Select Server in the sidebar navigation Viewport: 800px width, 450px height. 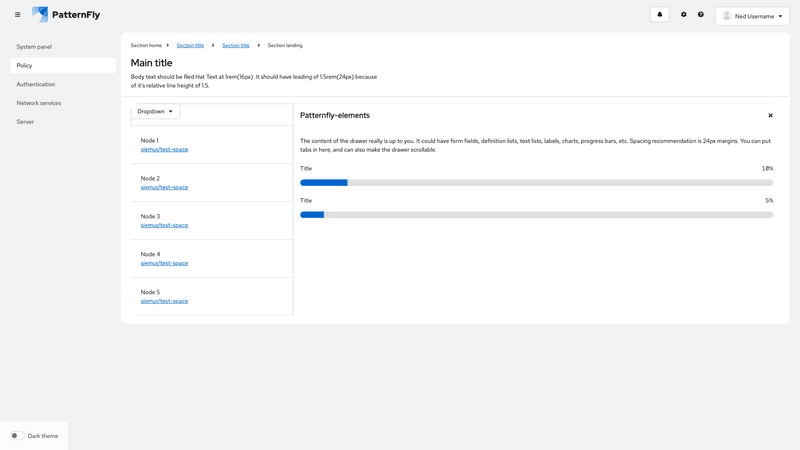point(25,122)
